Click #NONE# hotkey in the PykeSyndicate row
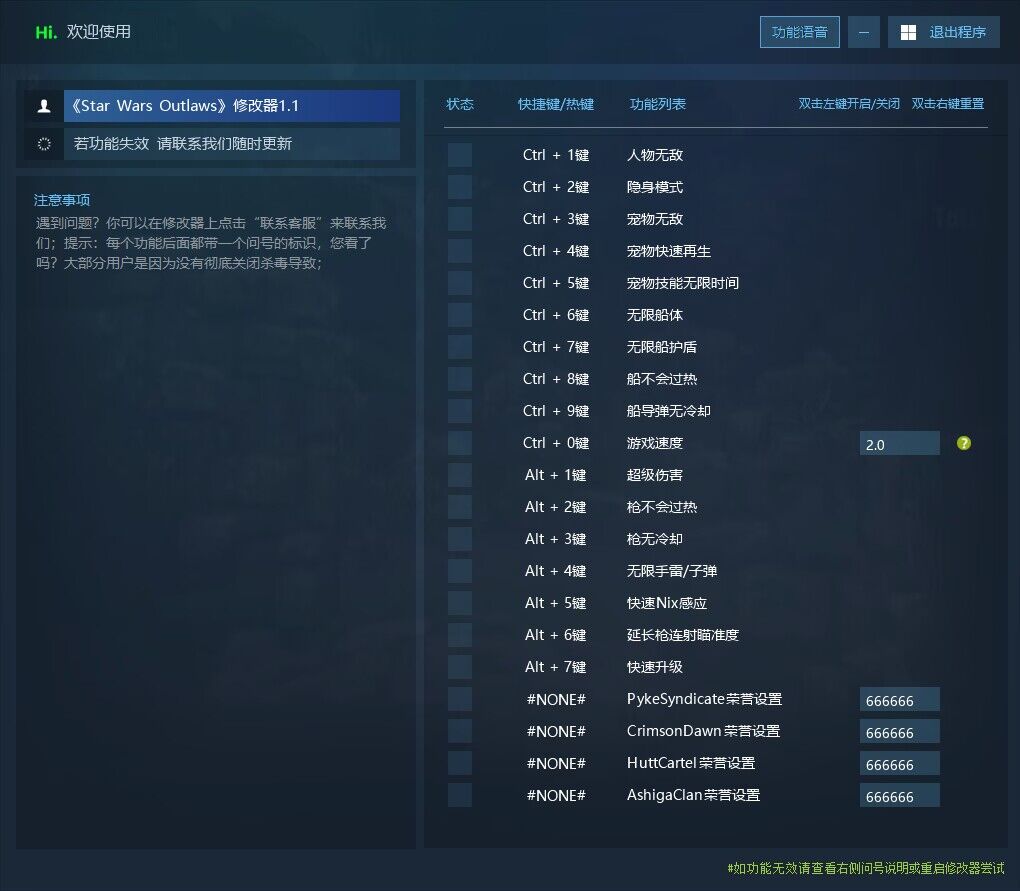Image resolution: width=1020 pixels, height=891 pixels. pyautogui.click(x=556, y=699)
